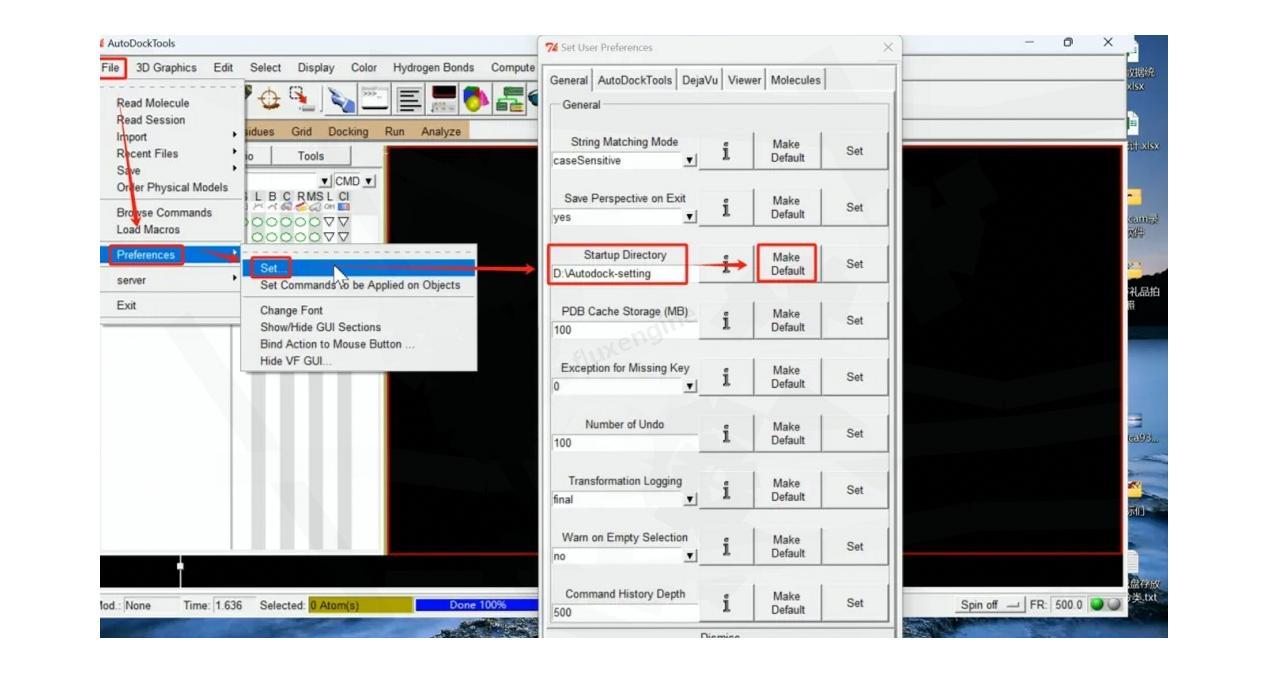
Task: Click Make Default for Number of Undo
Action: (787, 433)
